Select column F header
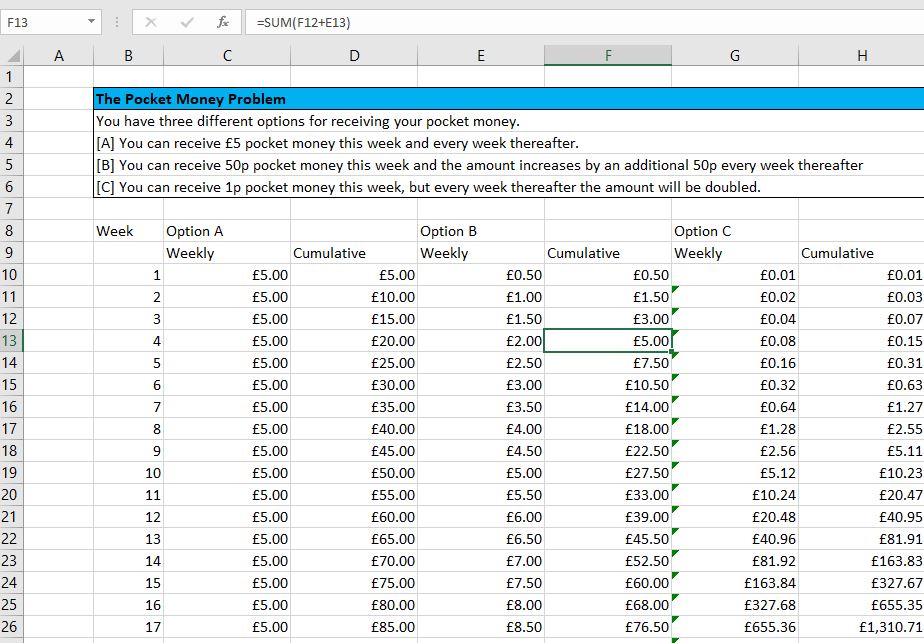Screen dimensions: 924x643 tap(608, 57)
